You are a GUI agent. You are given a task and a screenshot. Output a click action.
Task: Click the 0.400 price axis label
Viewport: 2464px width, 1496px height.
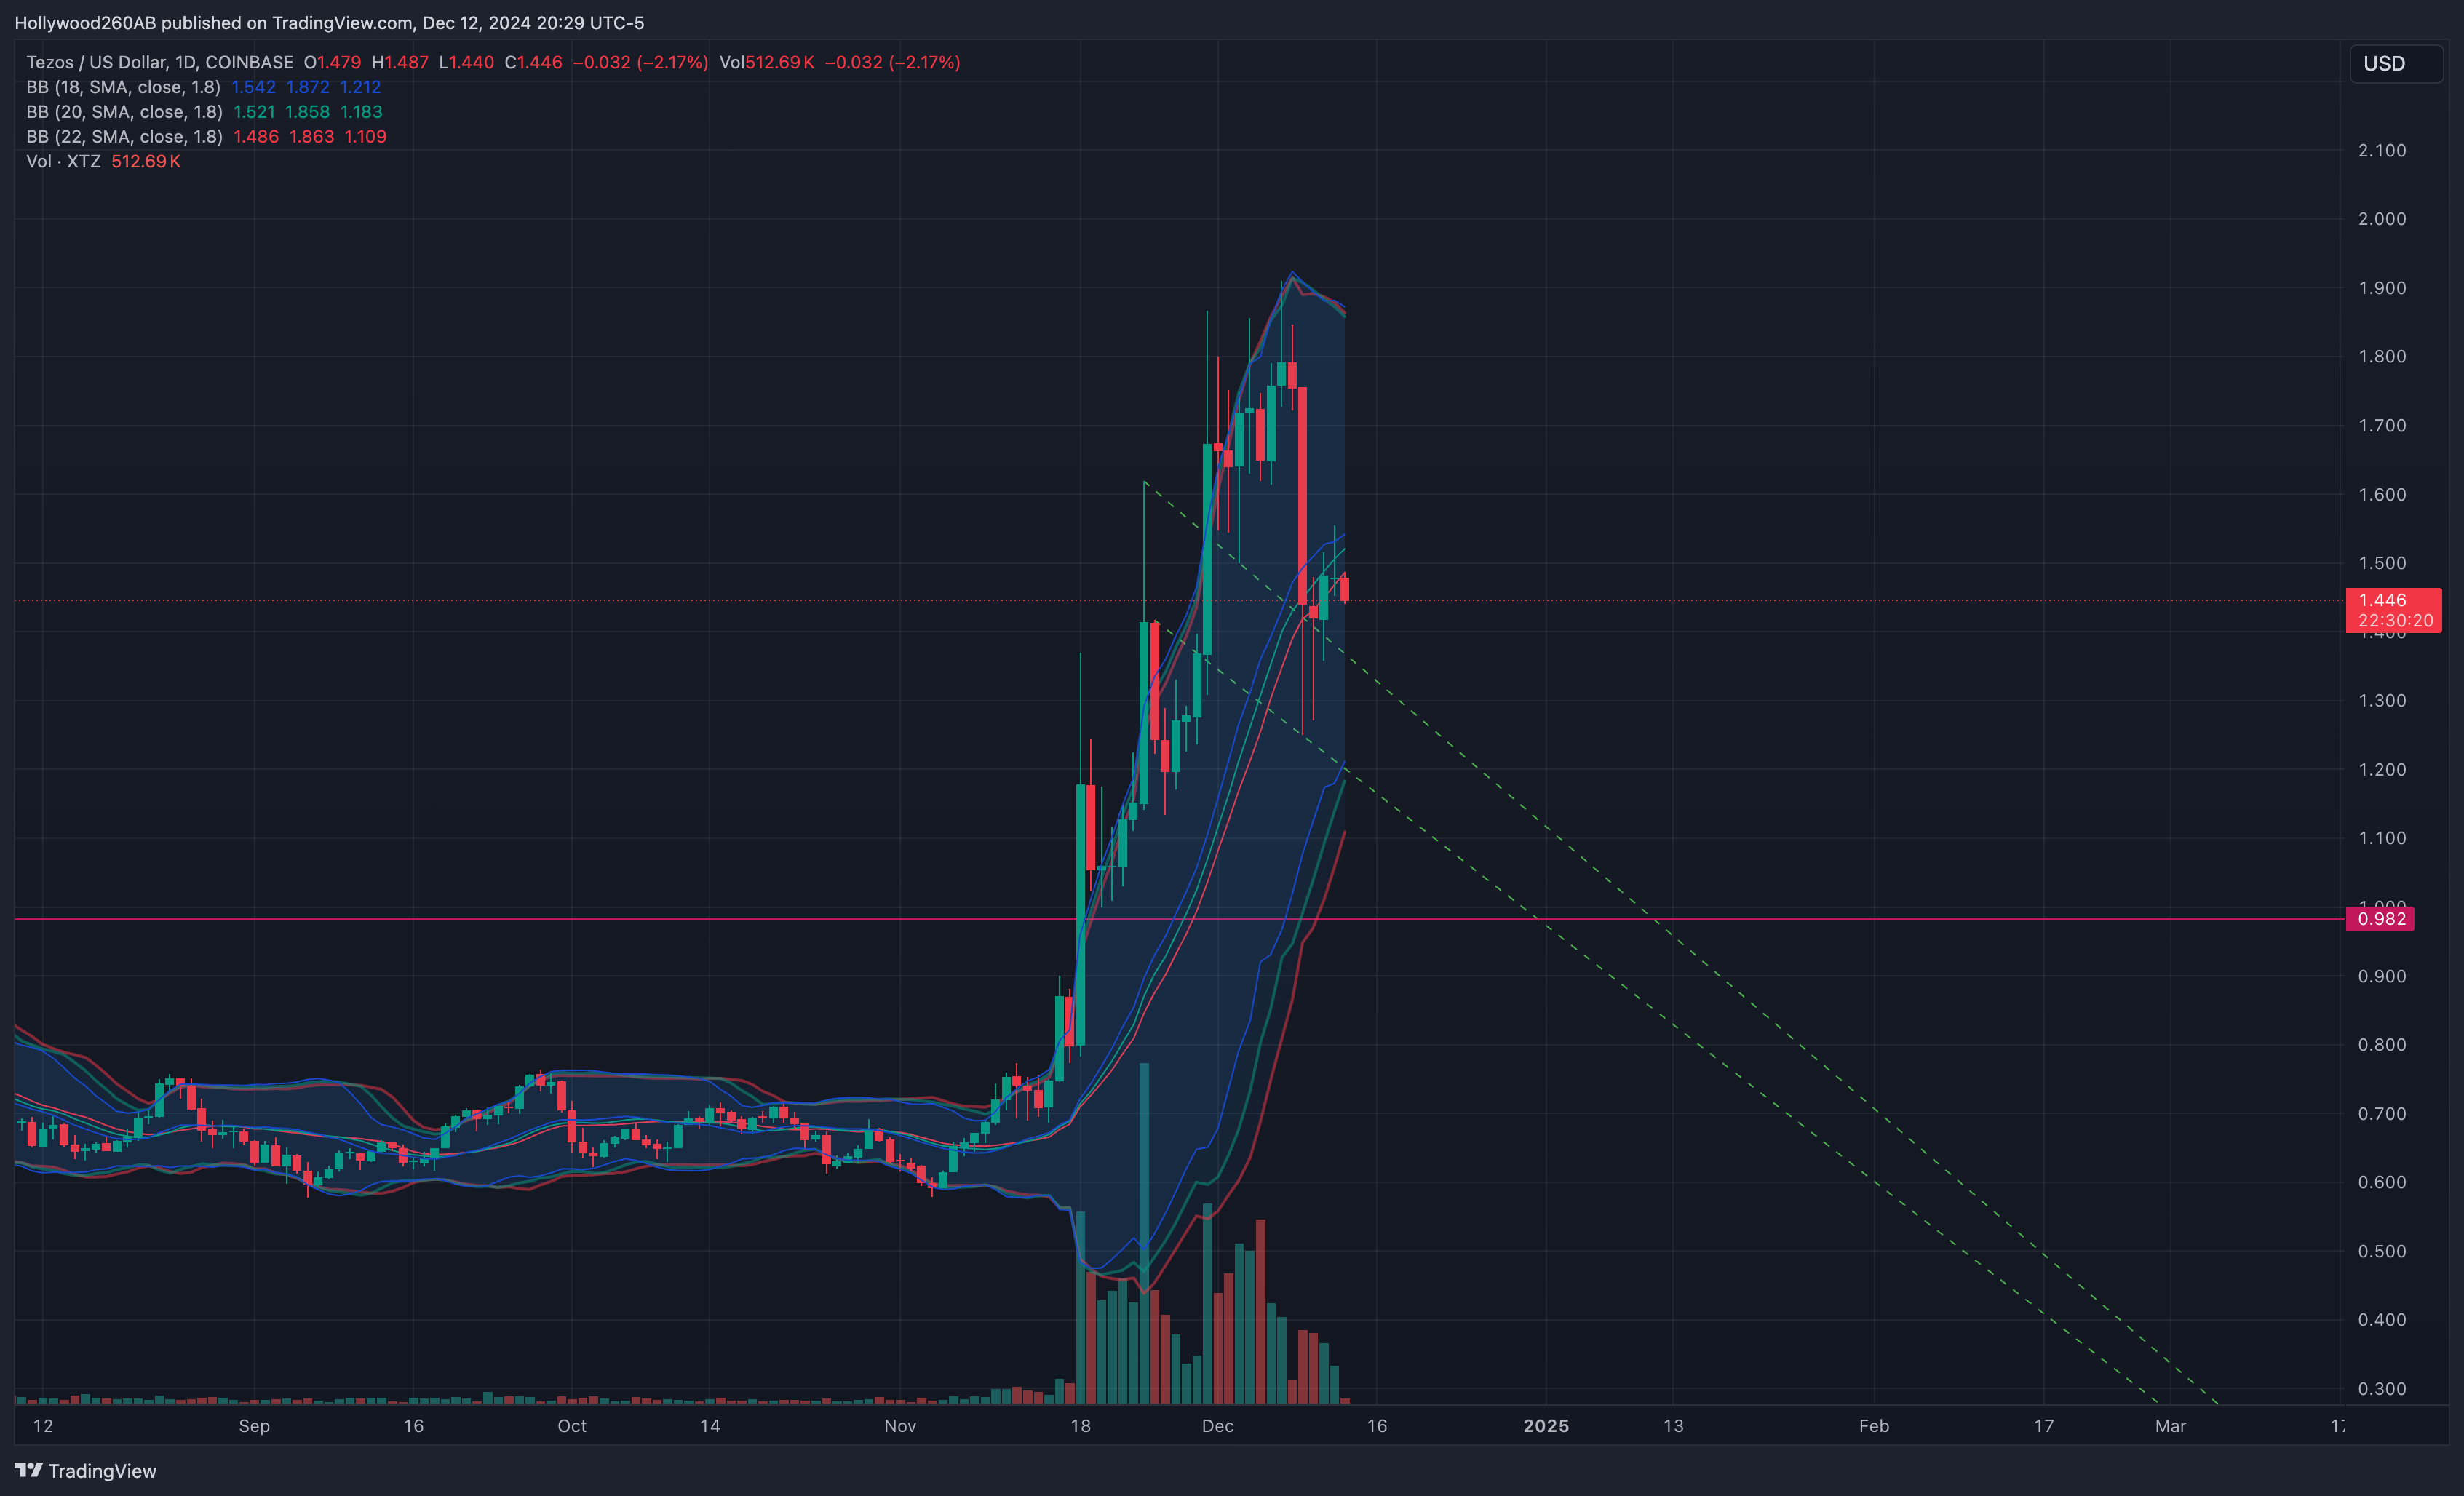[2382, 1320]
